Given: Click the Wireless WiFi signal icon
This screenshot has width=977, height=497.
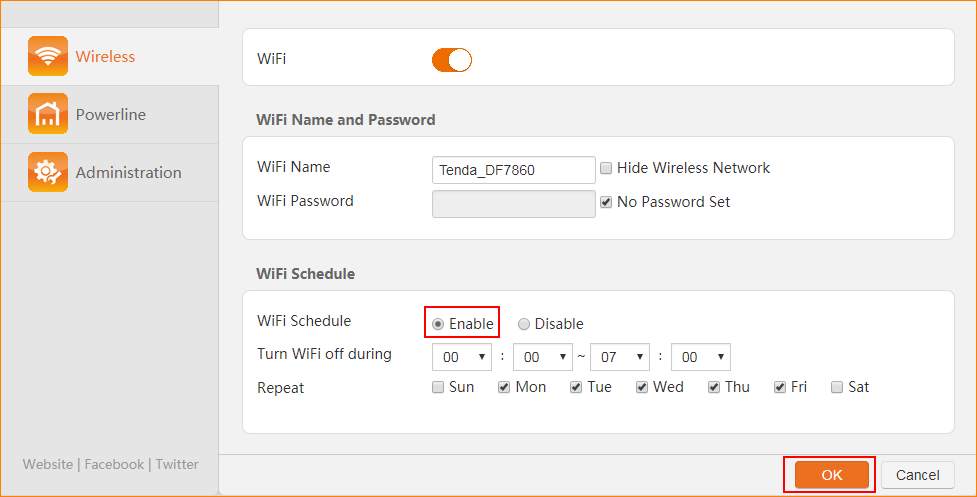Looking at the screenshot, I should tap(48, 57).
